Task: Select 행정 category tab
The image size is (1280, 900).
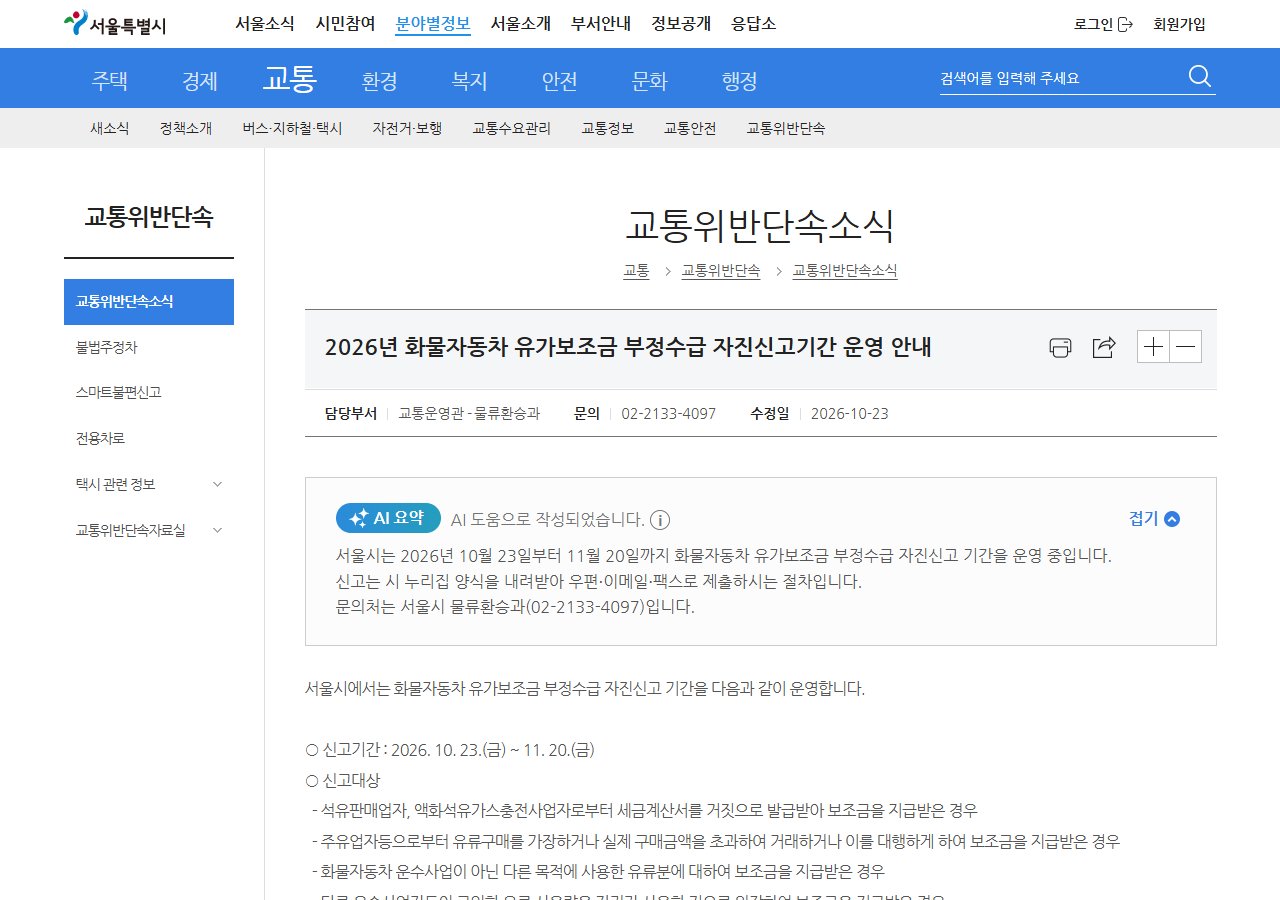Action: point(739,80)
